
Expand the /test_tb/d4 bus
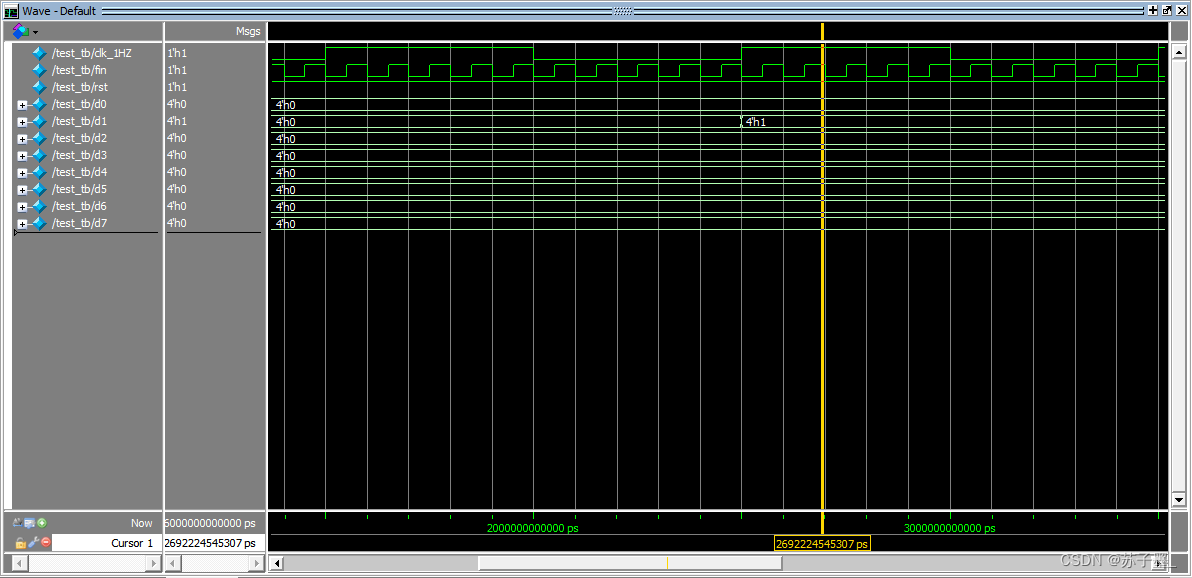[x=22, y=173]
